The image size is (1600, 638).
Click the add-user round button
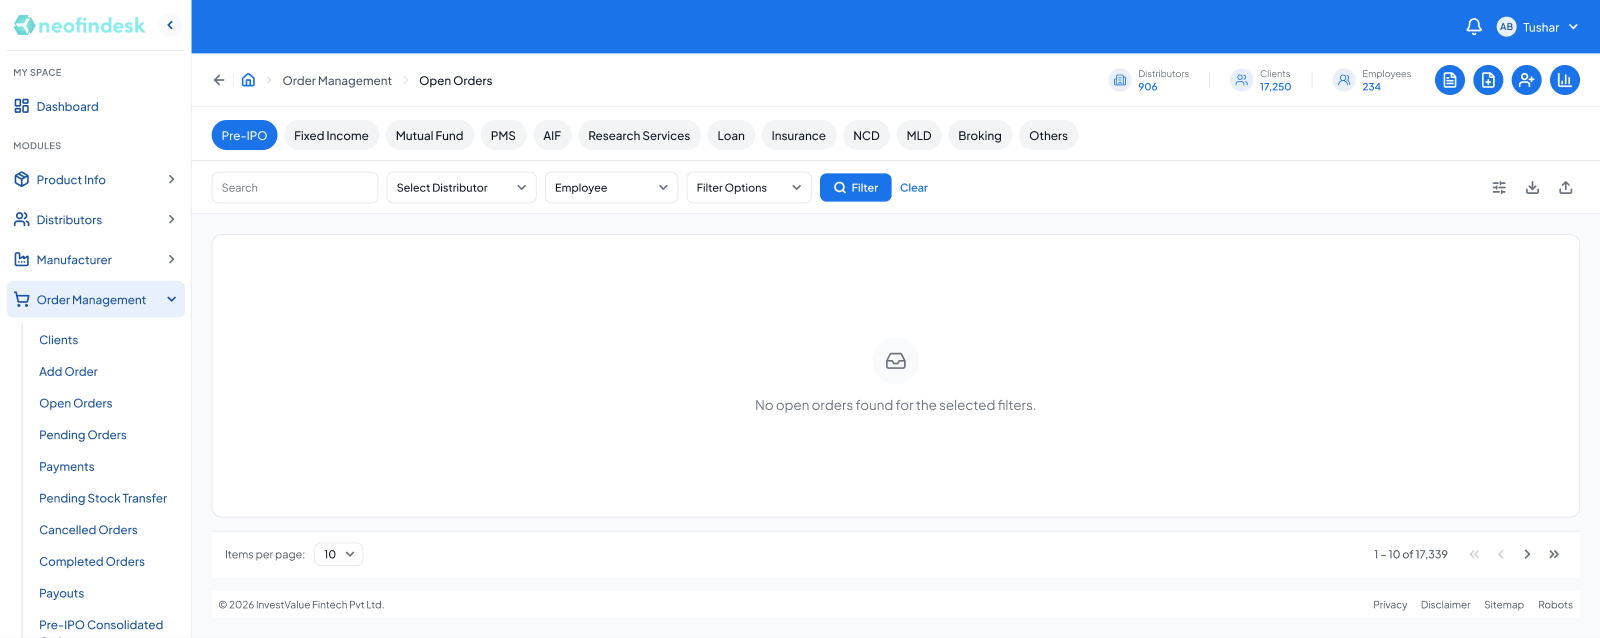1526,80
